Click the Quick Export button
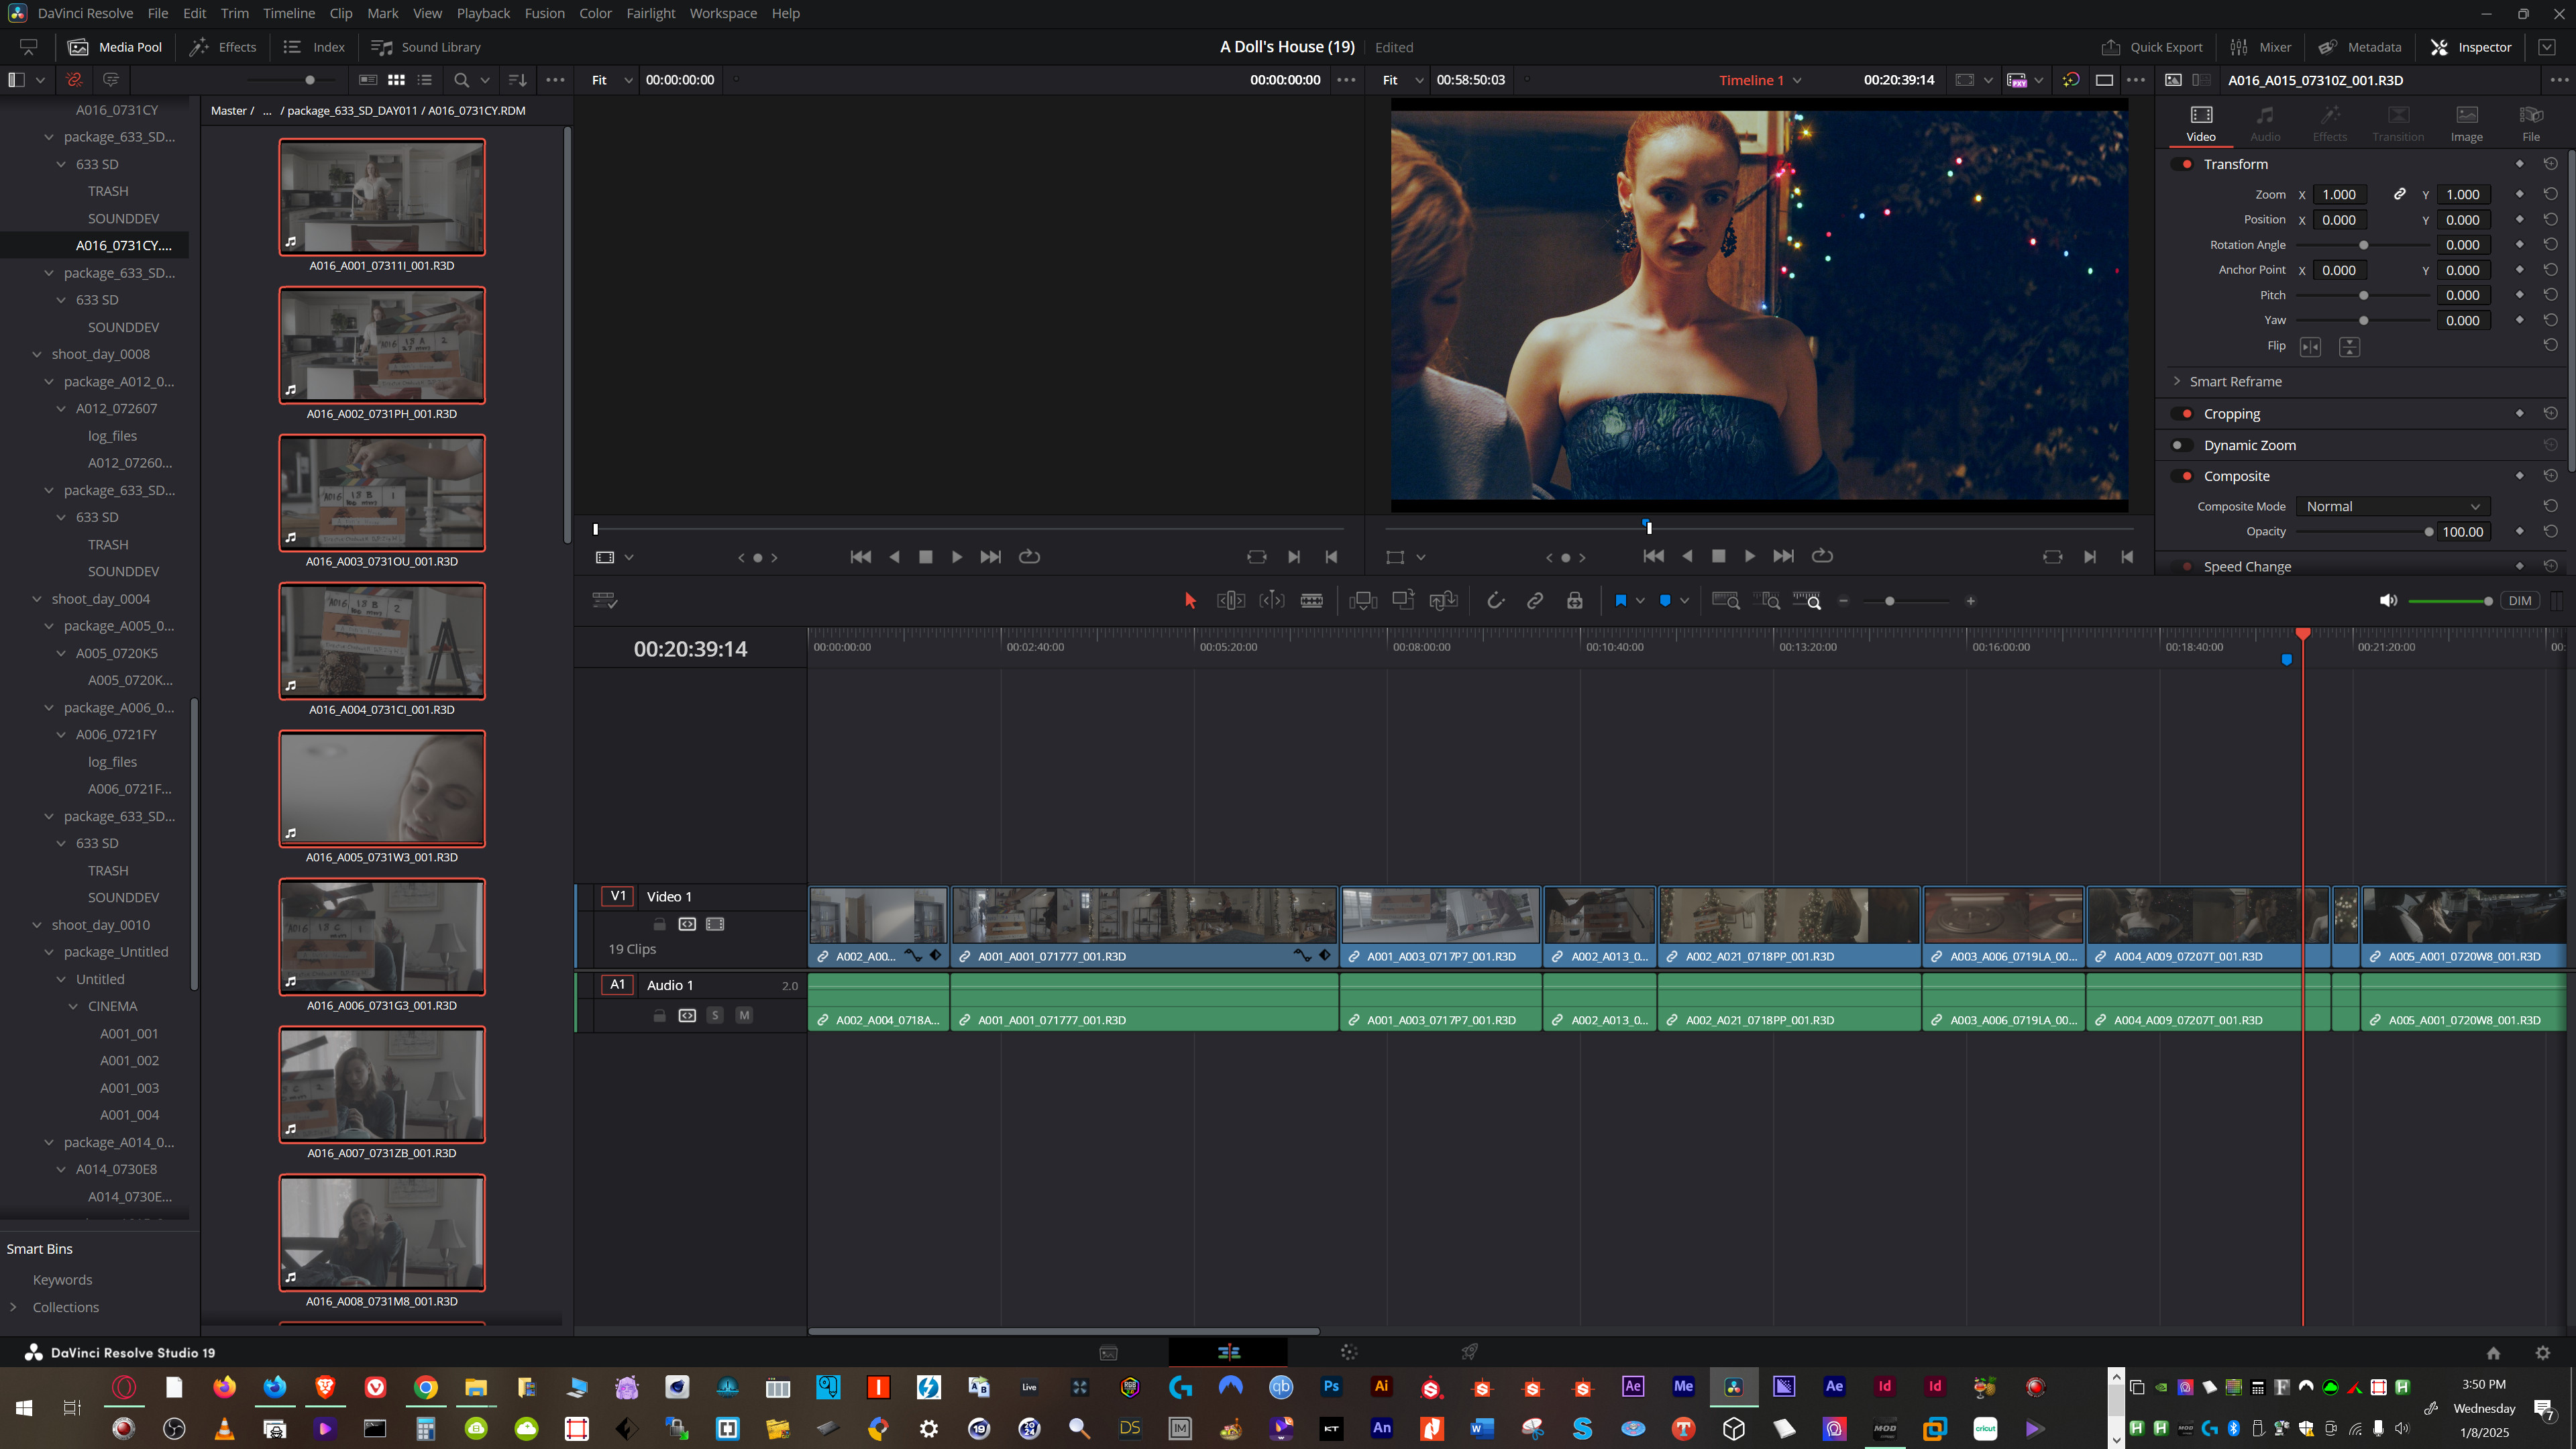 tap(2152, 47)
